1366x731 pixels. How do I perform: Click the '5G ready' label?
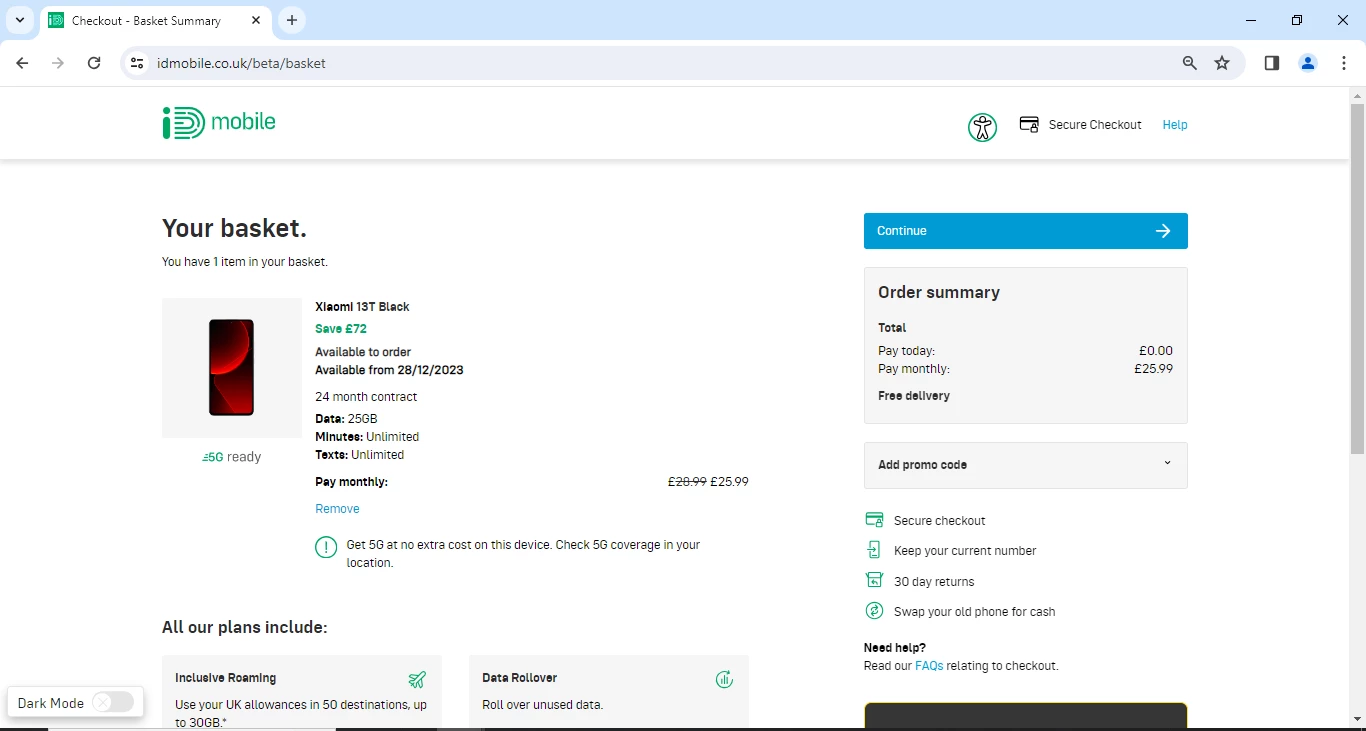(x=232, y=457)
